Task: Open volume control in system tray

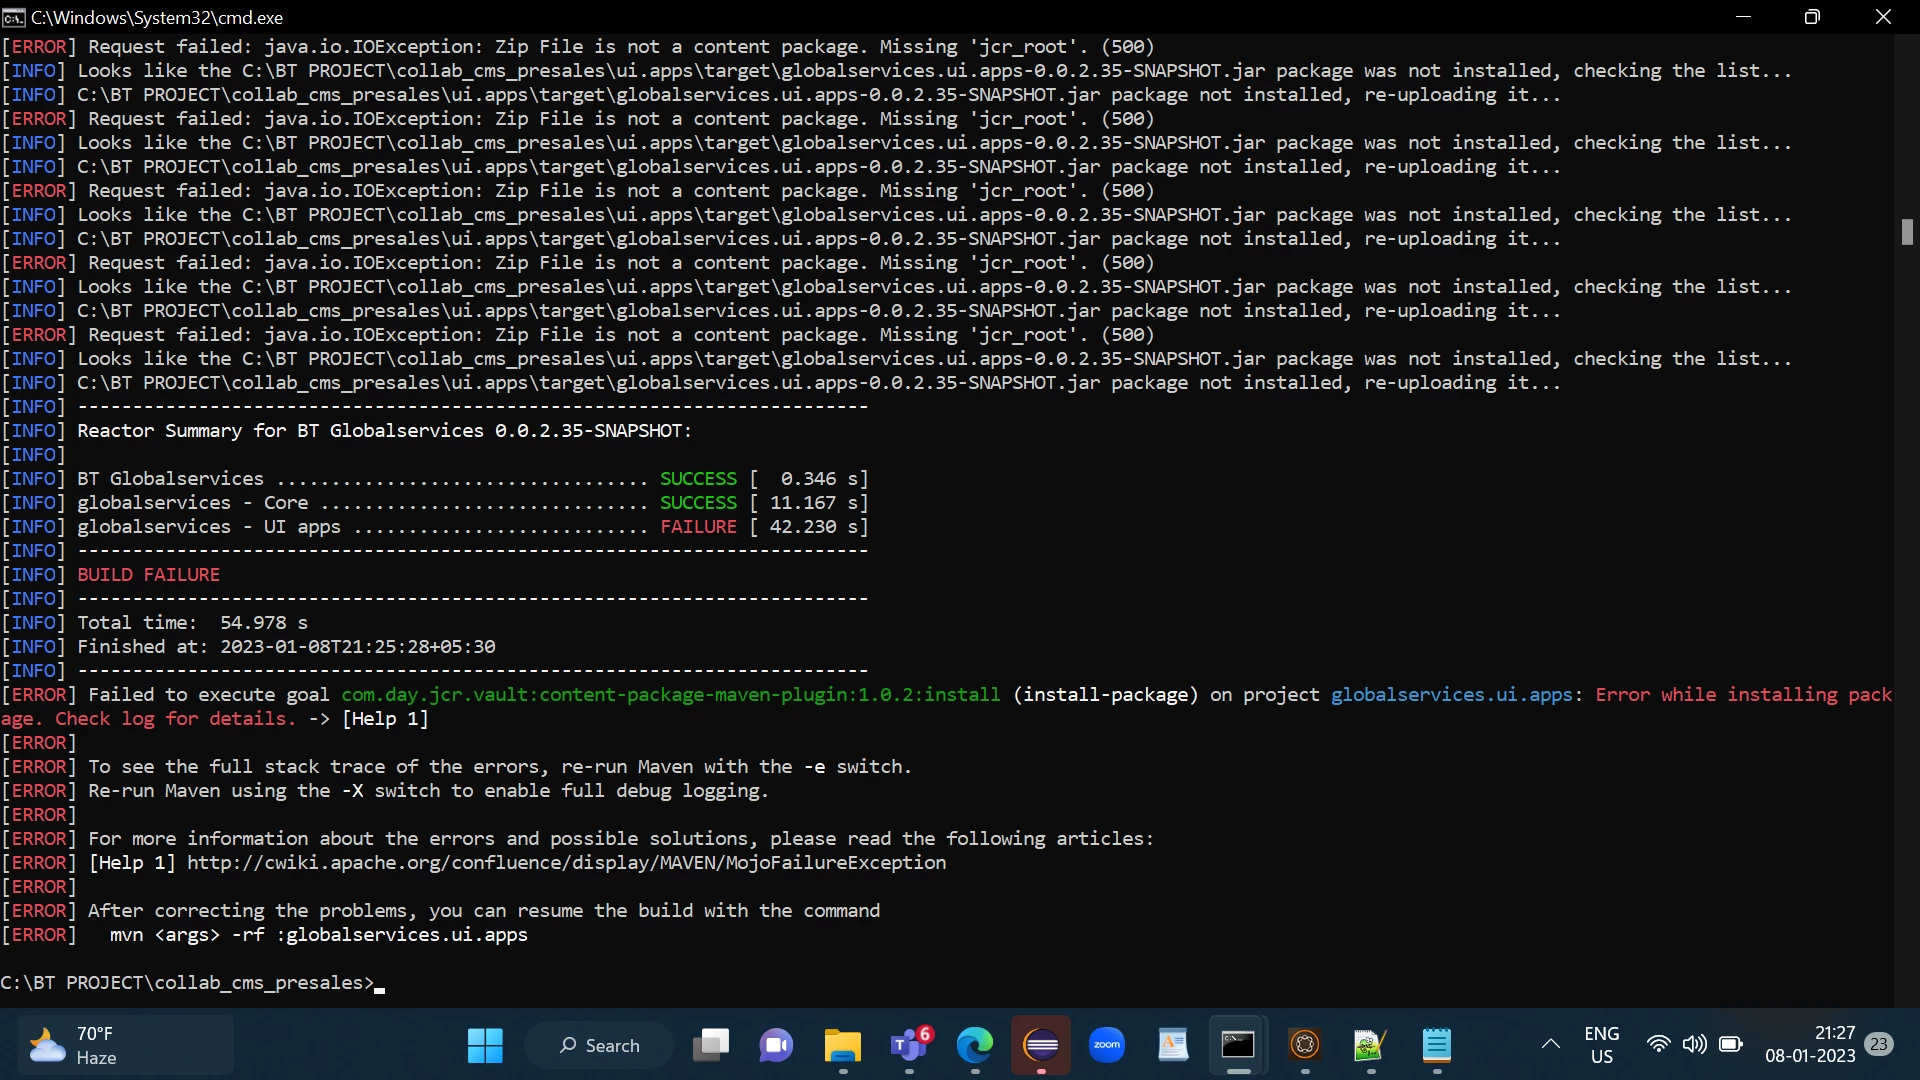Action: (x=1694, y=1045)
